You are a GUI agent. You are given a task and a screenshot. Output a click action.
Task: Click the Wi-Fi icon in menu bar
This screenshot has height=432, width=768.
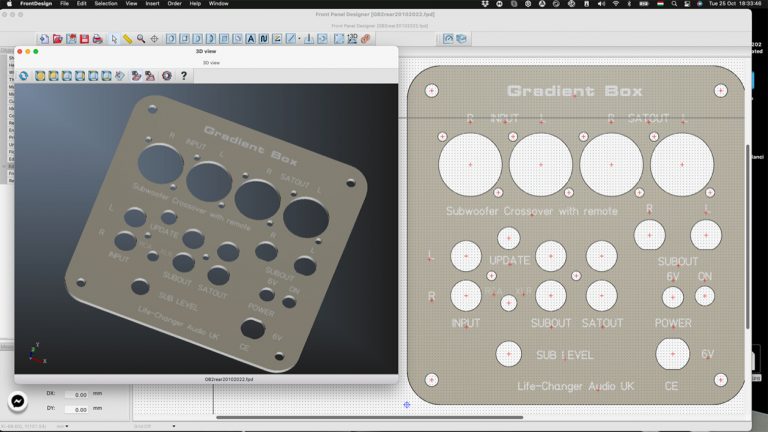tap(615, 3)
